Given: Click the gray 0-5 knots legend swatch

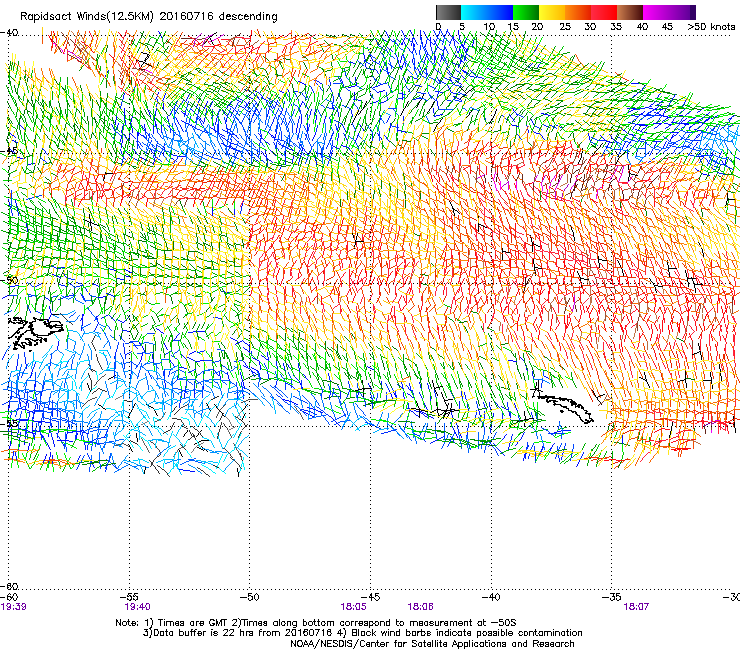Looking at the screenshot, I should (448, 12).
